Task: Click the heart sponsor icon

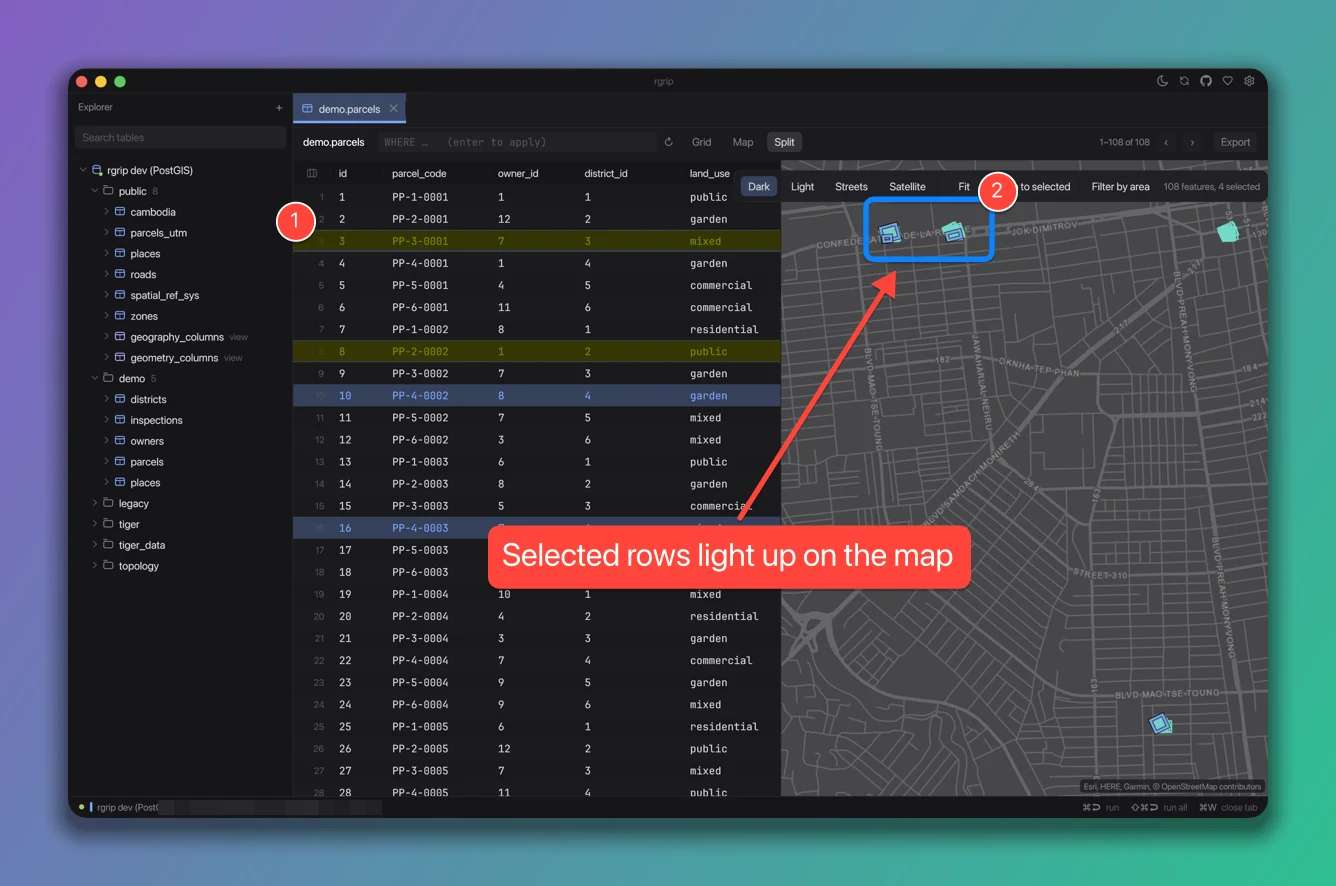Action: click(x=1228, y=81)
